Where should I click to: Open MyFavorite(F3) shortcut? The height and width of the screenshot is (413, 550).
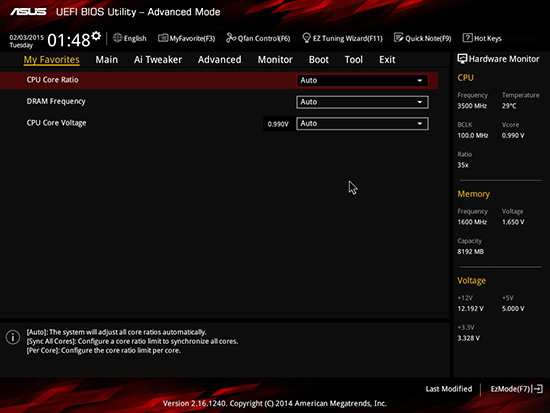187,38
